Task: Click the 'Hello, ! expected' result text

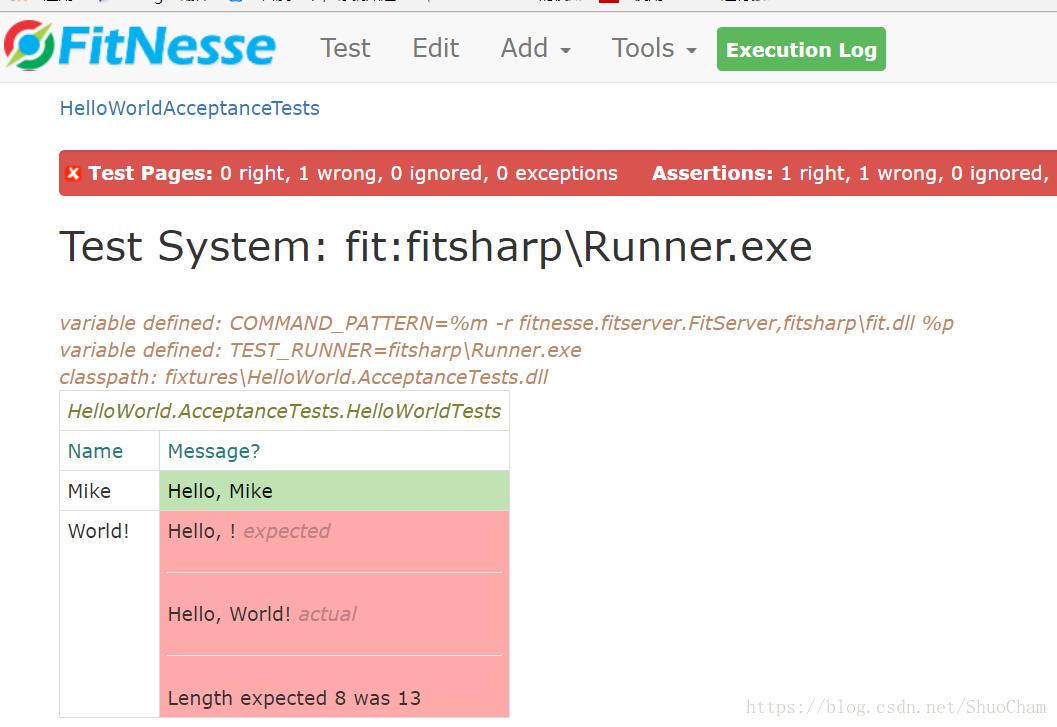Action: [249, 531]
